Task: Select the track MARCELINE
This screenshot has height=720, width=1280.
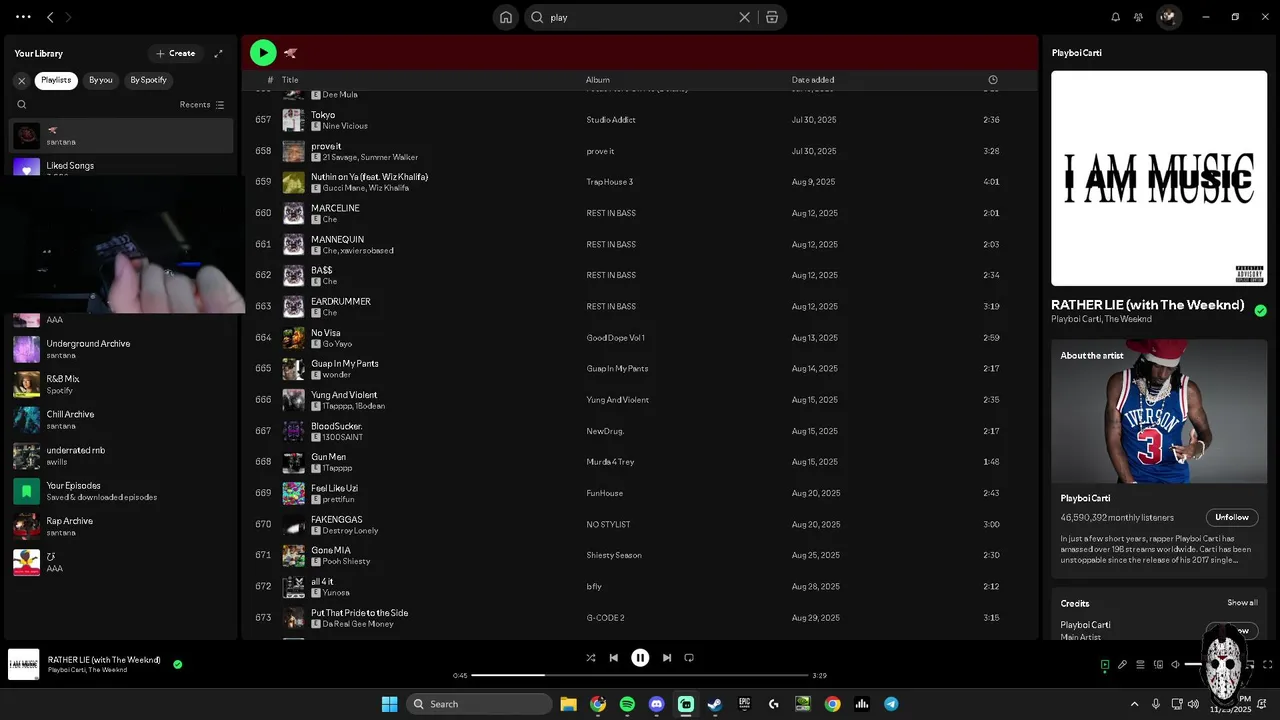Action: (x=640, y=213)
